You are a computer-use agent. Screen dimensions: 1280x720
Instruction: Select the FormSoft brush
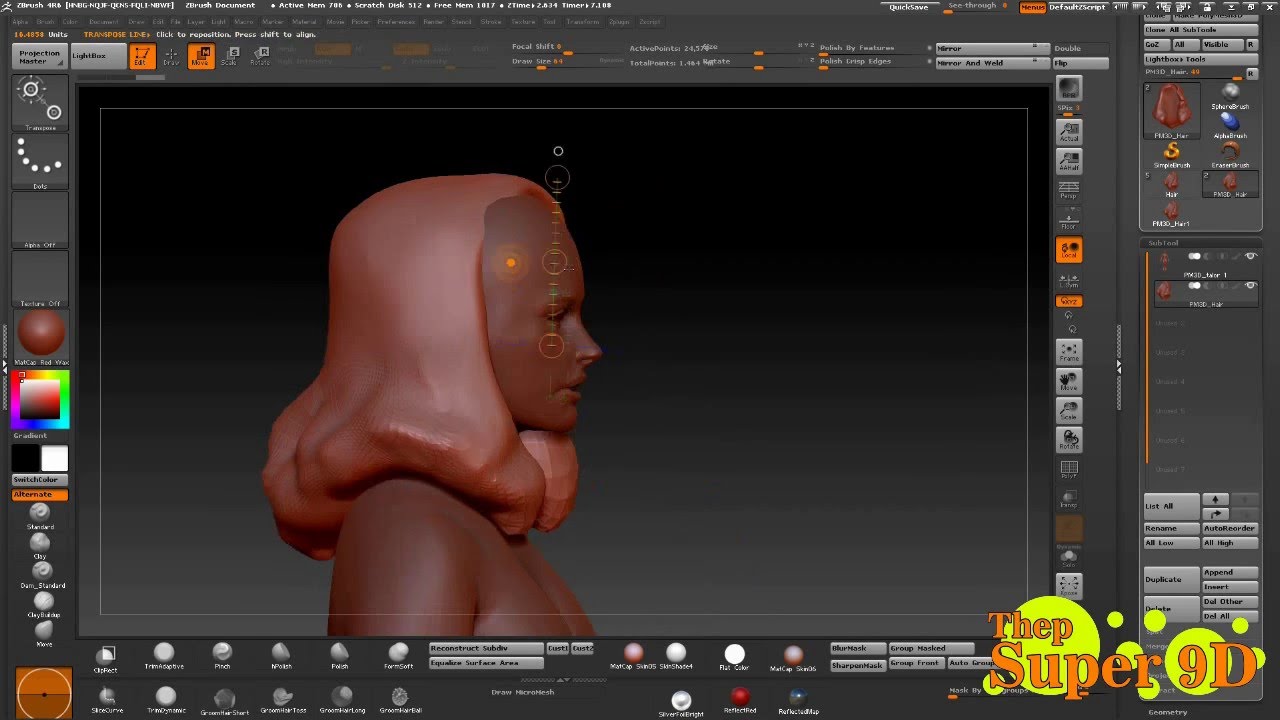click(398, 656)
